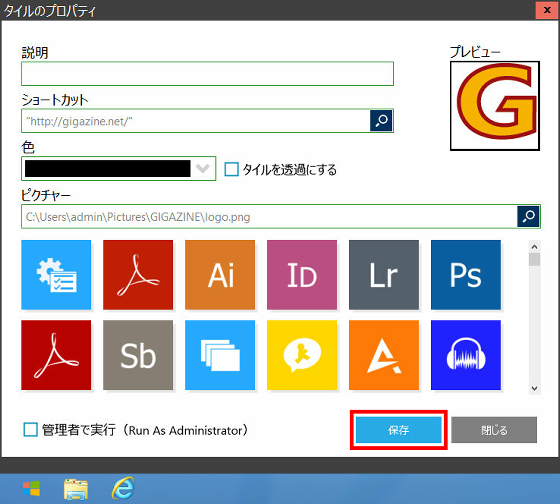Click the icon list scrollbar thumb
This screenshot has width=560, height=504.
point(534,259)
